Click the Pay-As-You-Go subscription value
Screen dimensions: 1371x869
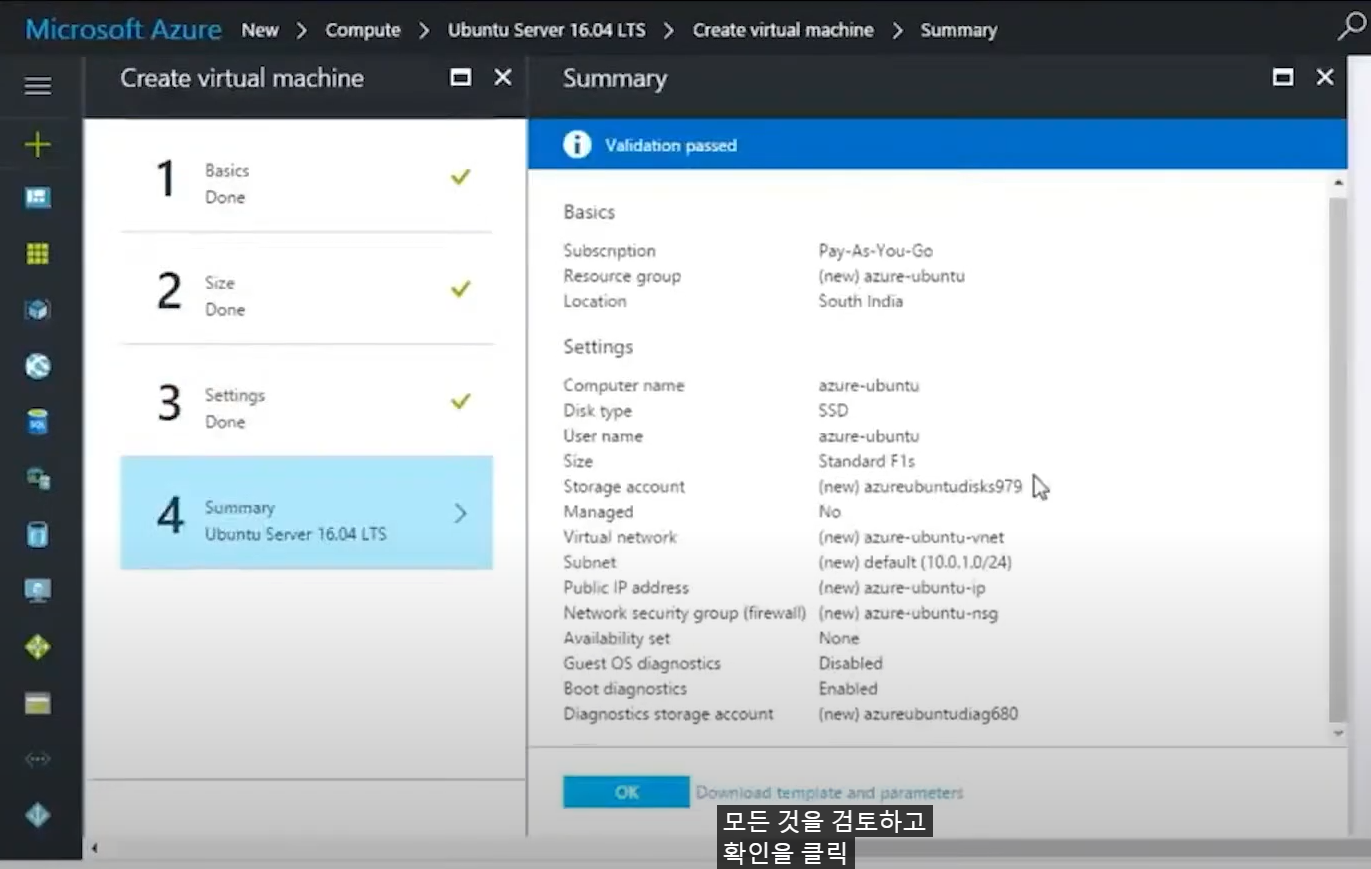pyautogui.click(x=875, y=251)
